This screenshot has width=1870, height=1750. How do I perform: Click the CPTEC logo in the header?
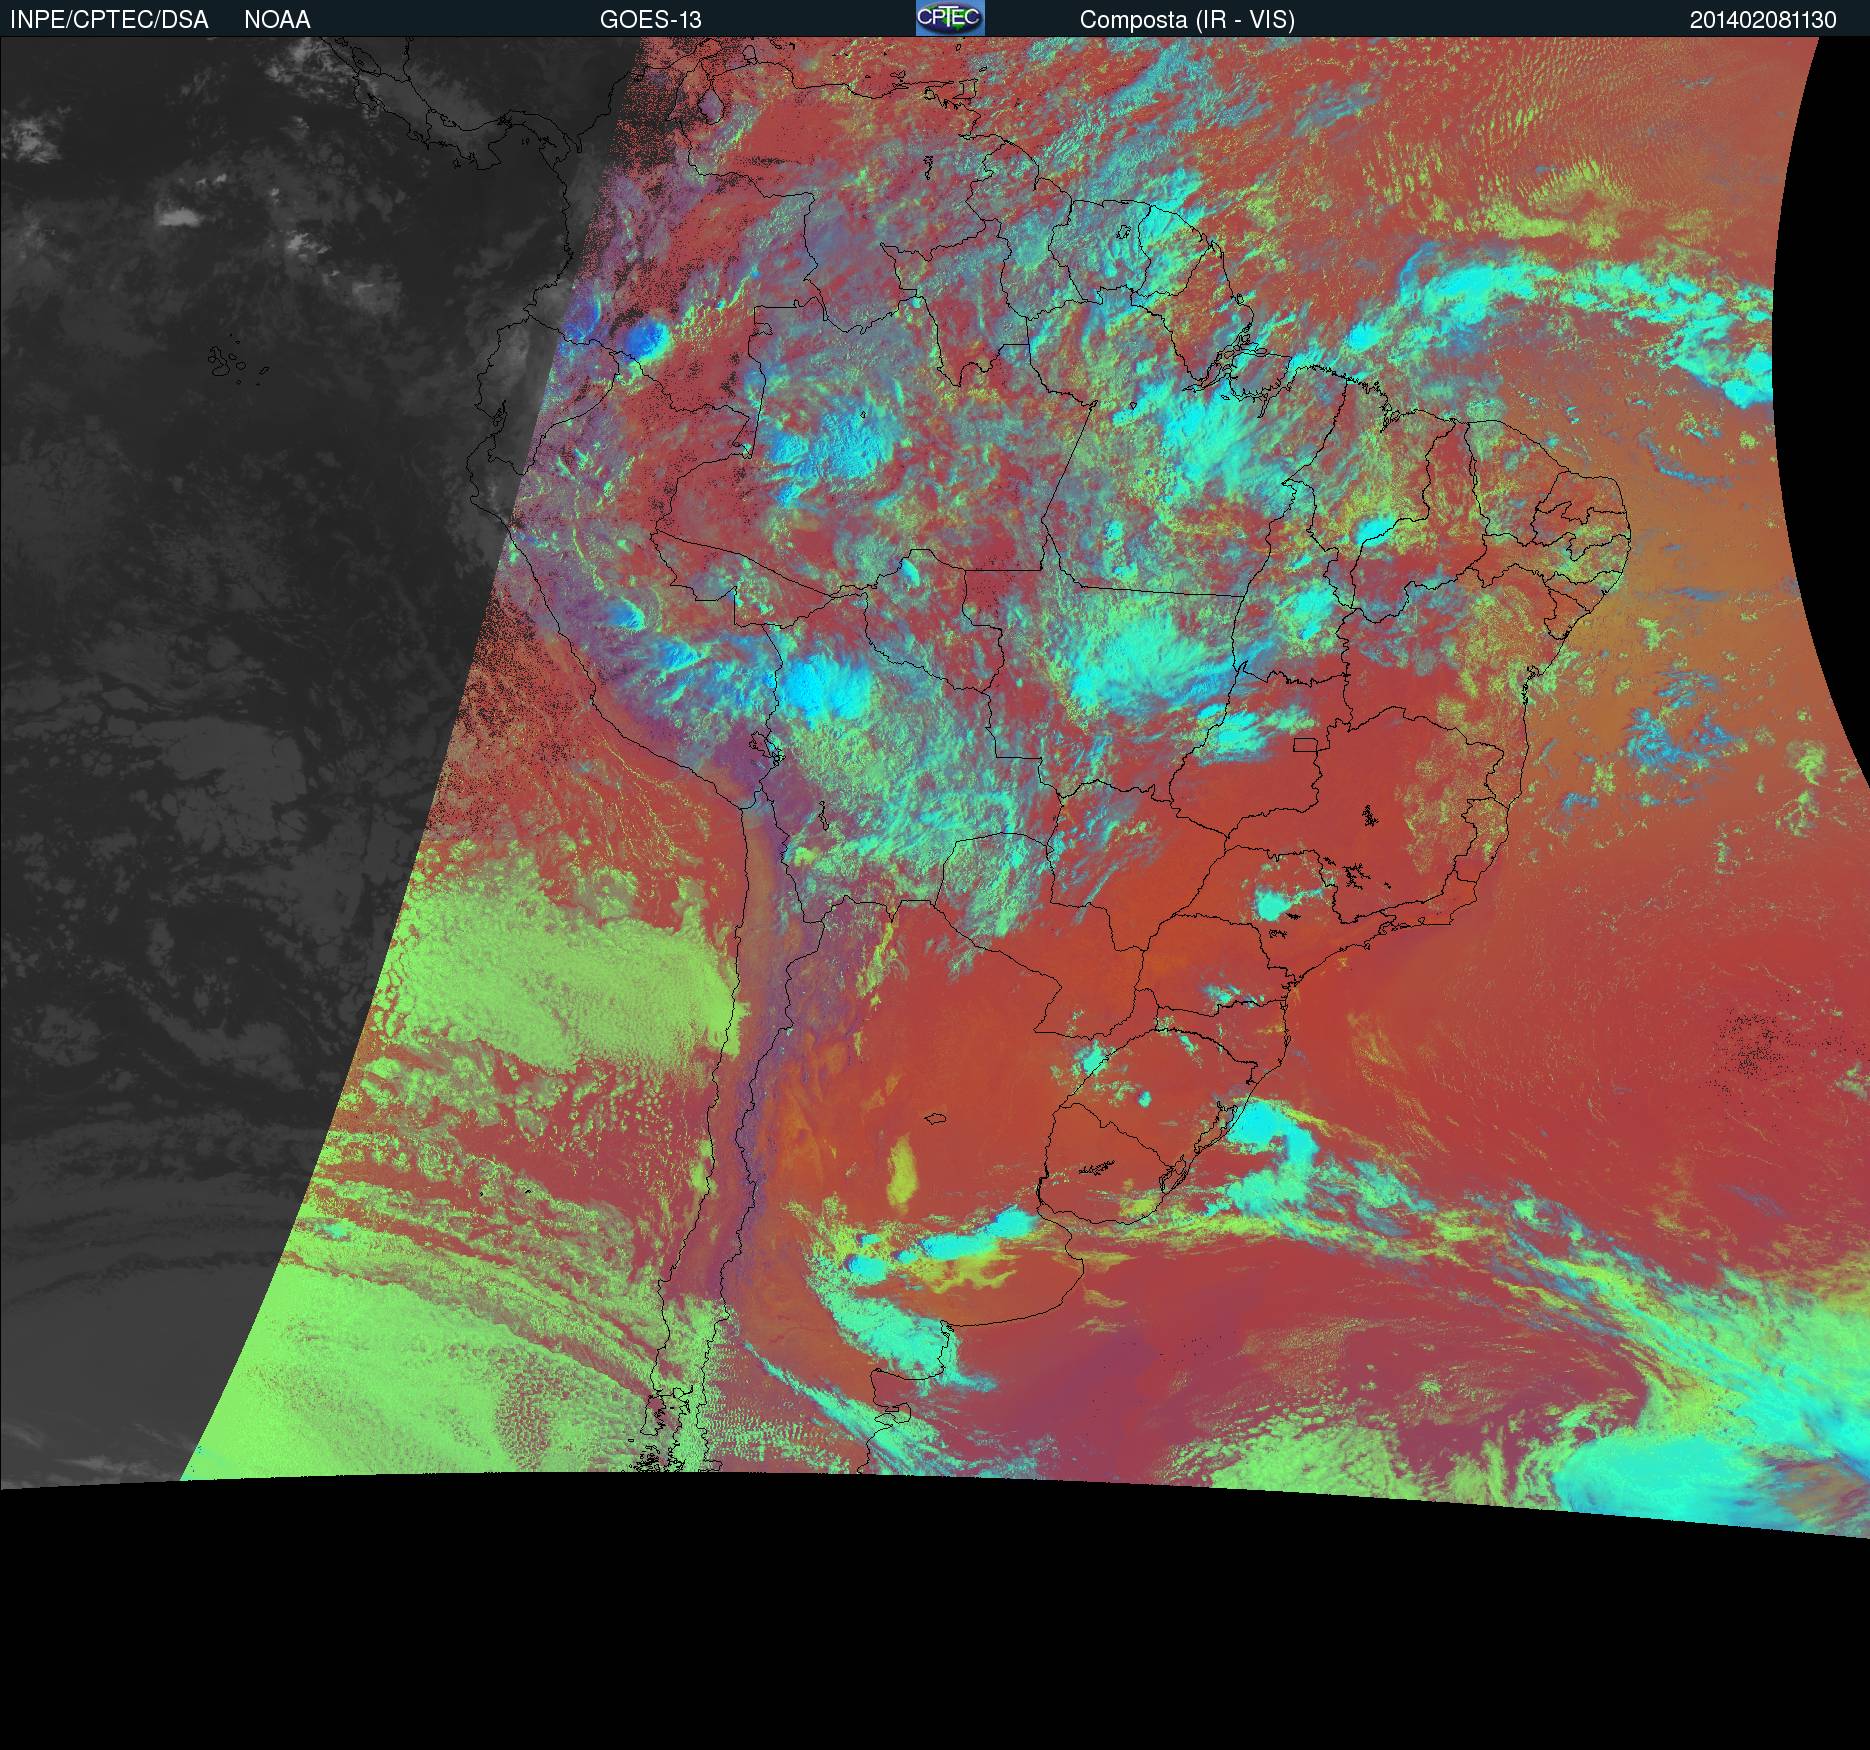pyautogui.click(x=950, y=18)
